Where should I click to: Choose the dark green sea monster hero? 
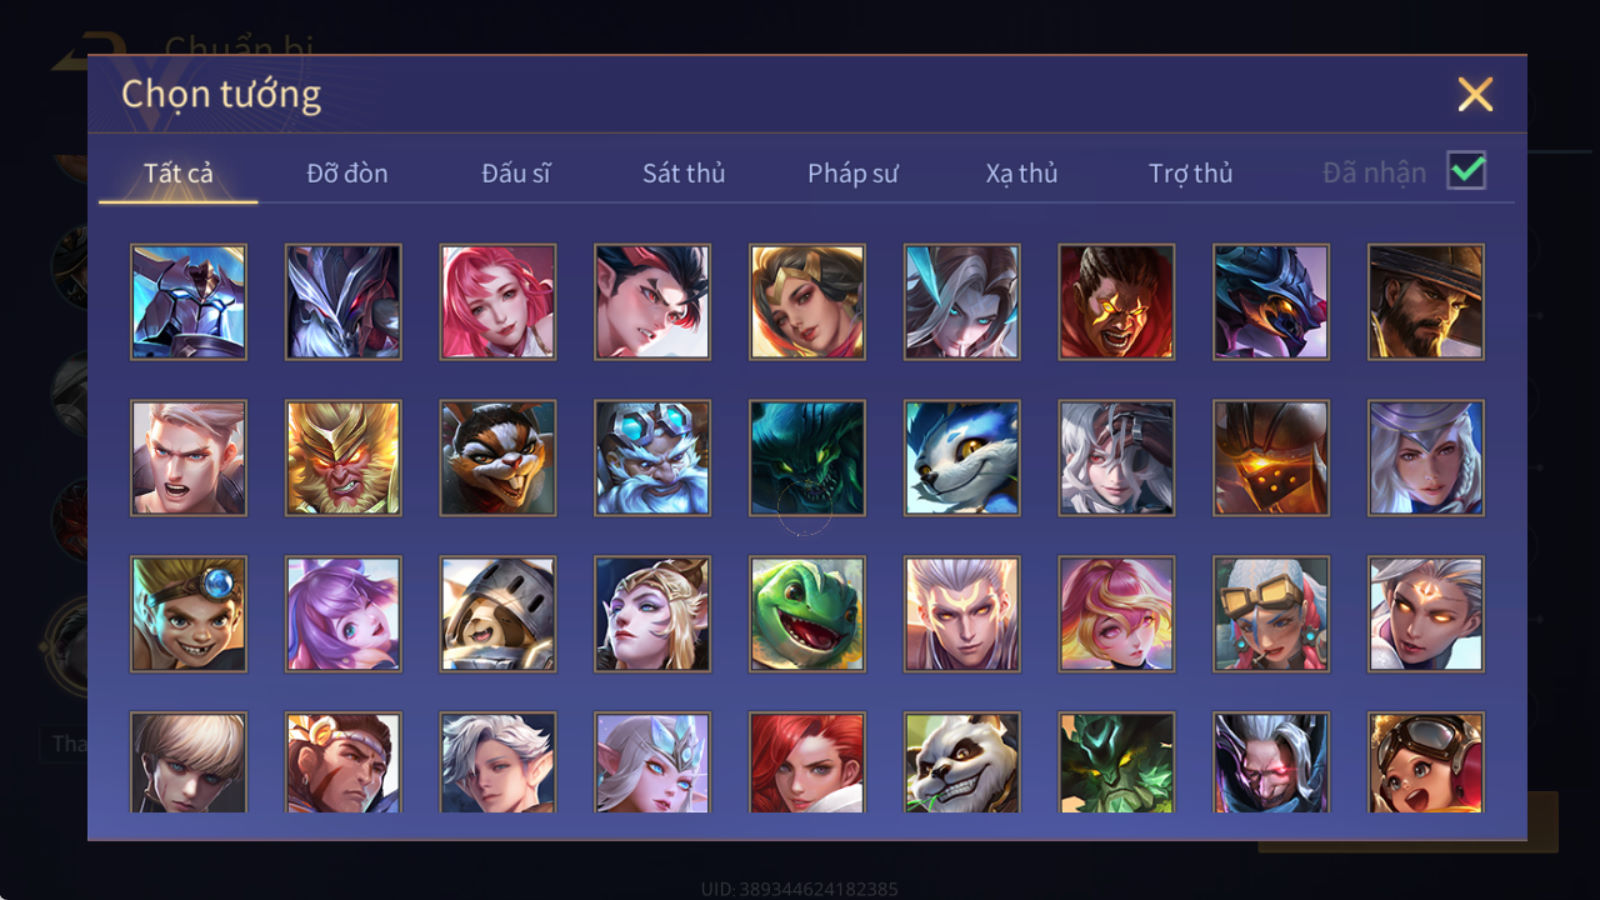(807, 458)
